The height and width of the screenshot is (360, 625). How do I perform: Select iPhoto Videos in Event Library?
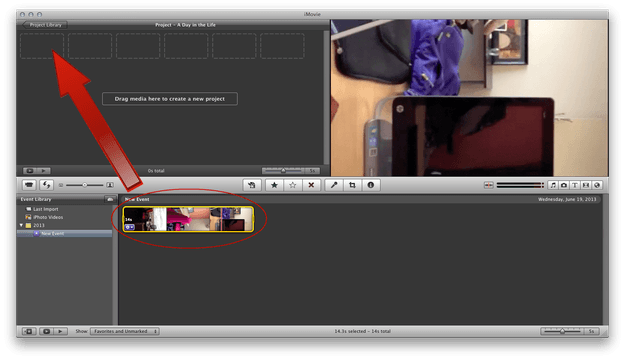click(48, 217)
